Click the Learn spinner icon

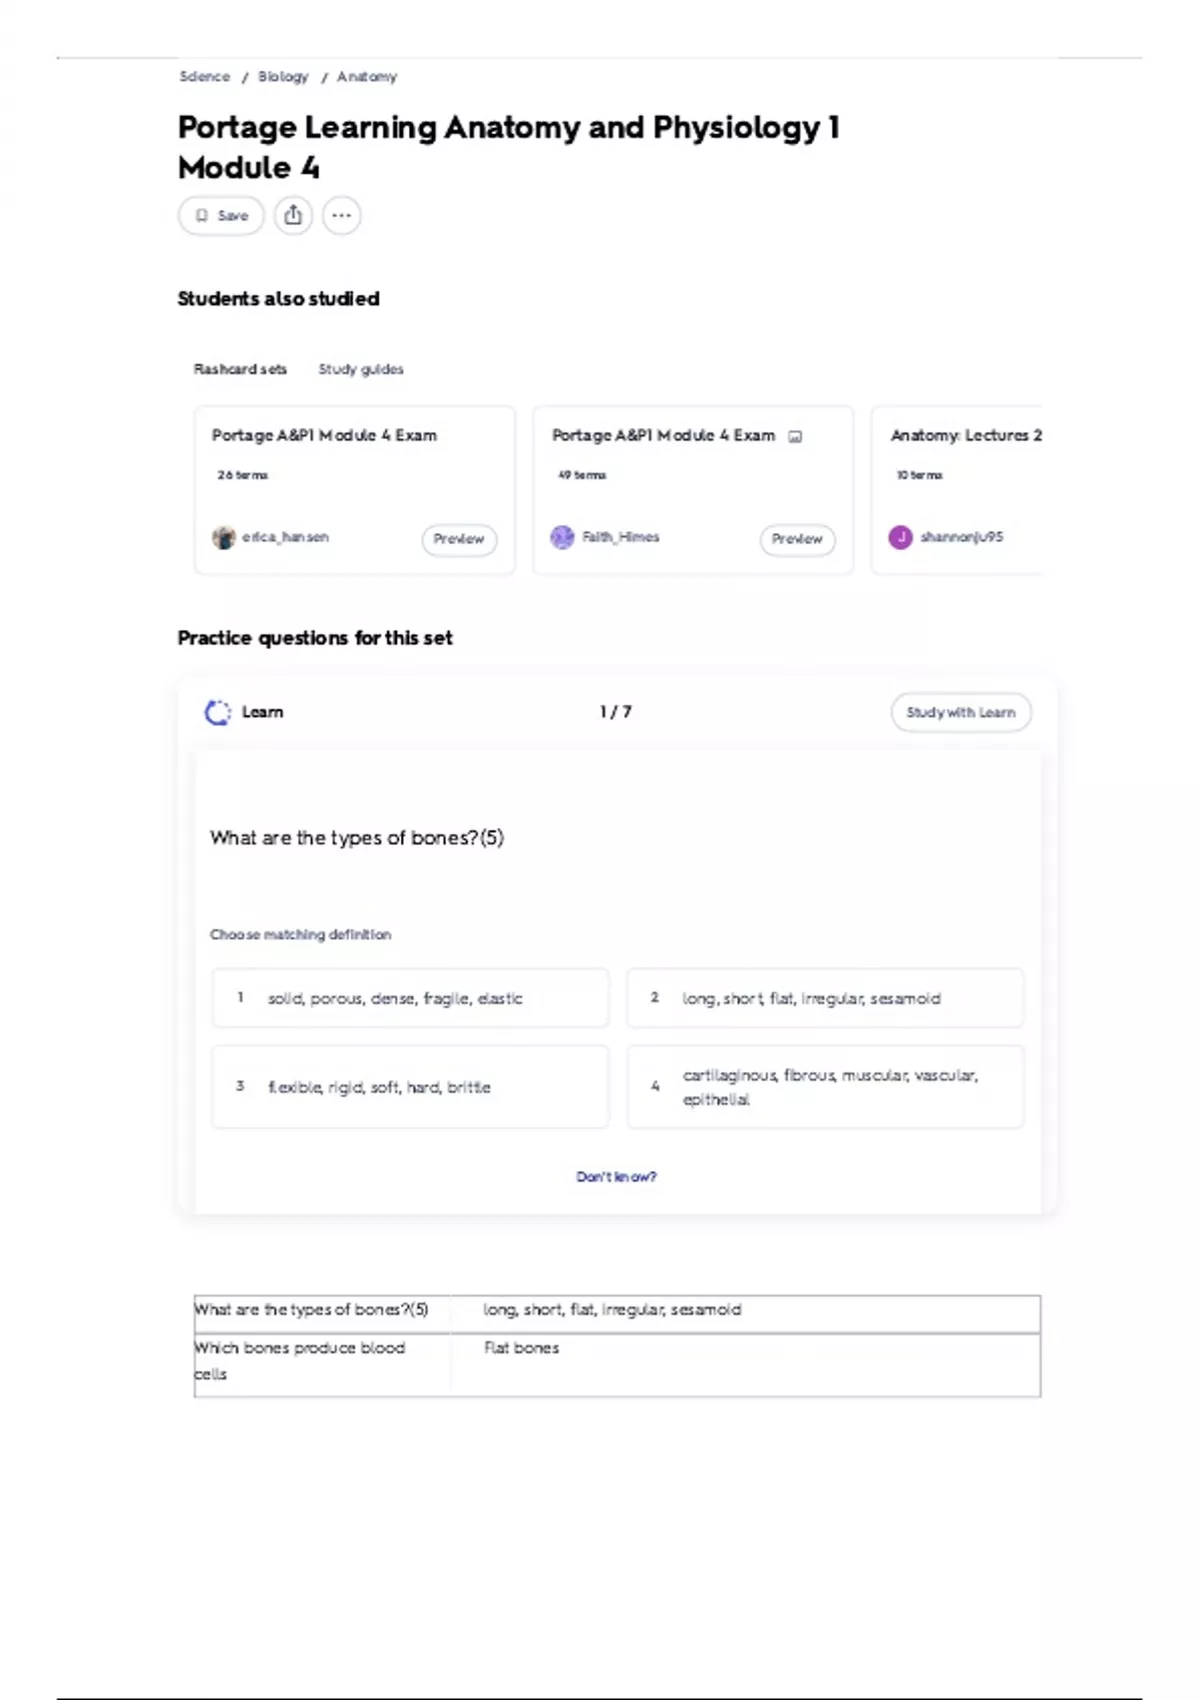click(x=217, y=712)
